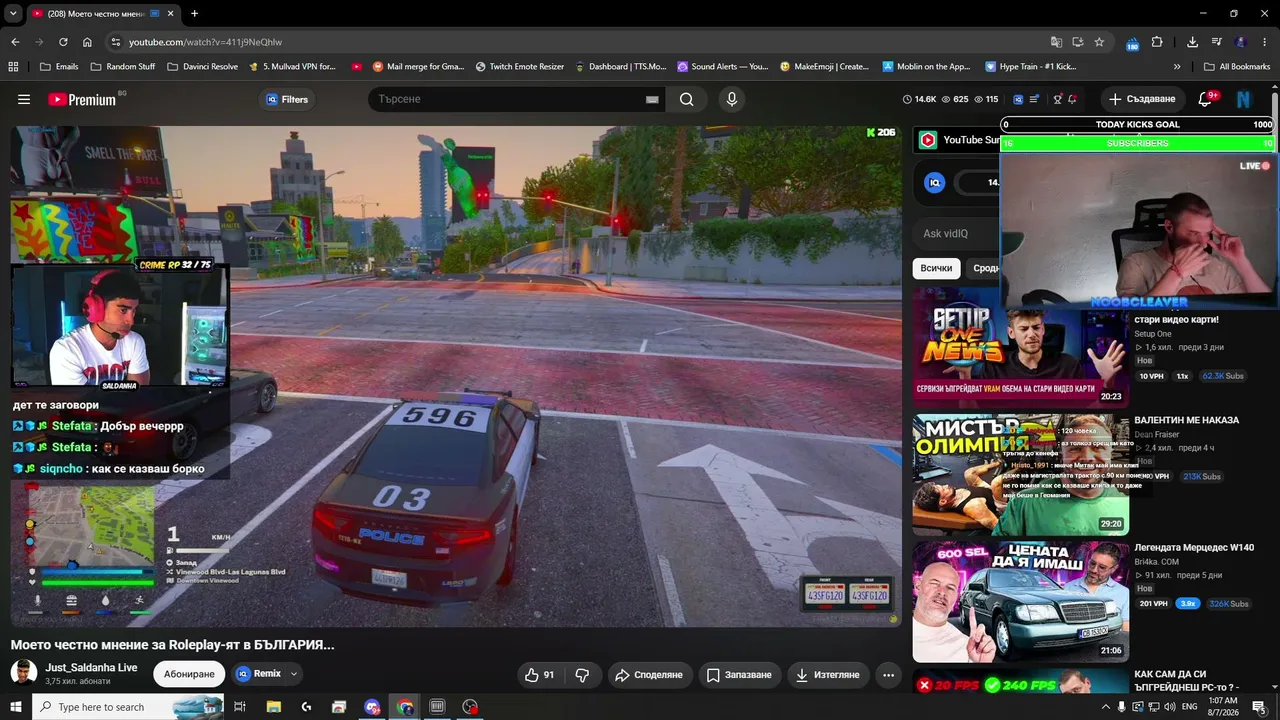Open the Setup One News video thumbnail

click(1021, 347)
